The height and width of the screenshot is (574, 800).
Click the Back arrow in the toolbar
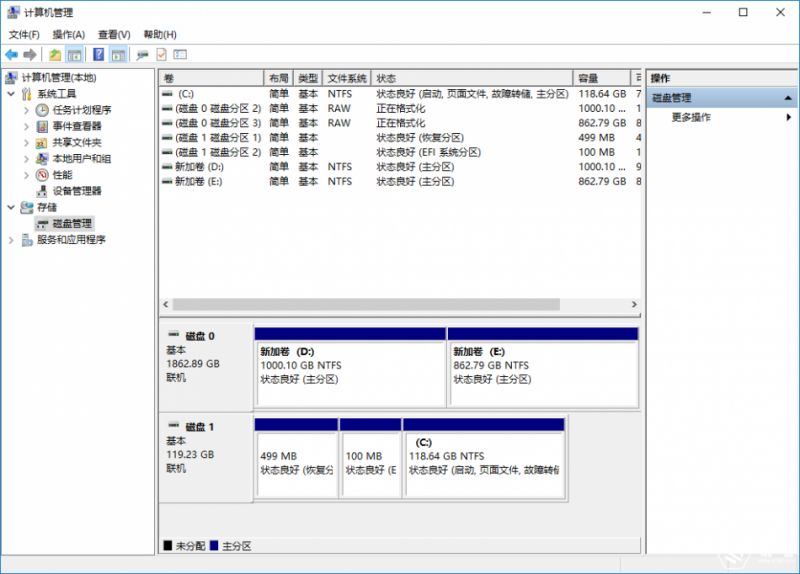pyautogui.click(x=11, y=54)
